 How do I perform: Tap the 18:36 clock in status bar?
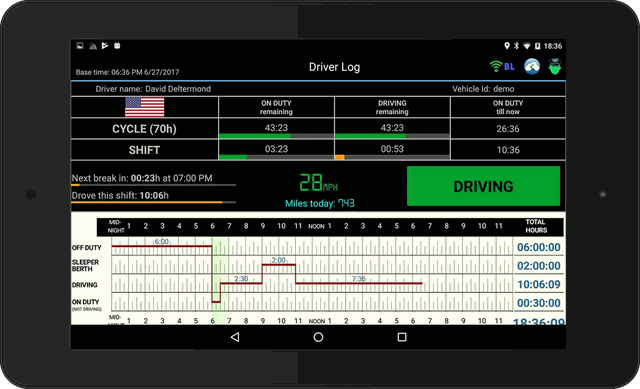553,46
